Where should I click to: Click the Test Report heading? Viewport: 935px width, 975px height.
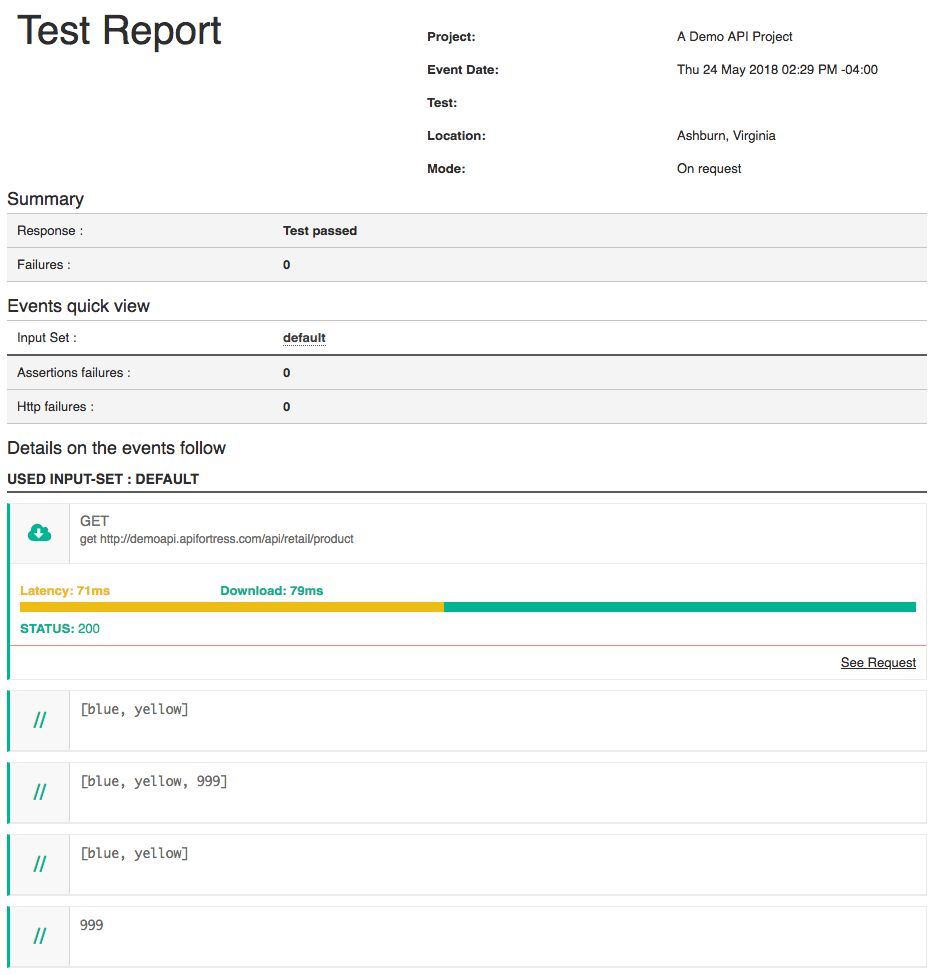[119, 31]
